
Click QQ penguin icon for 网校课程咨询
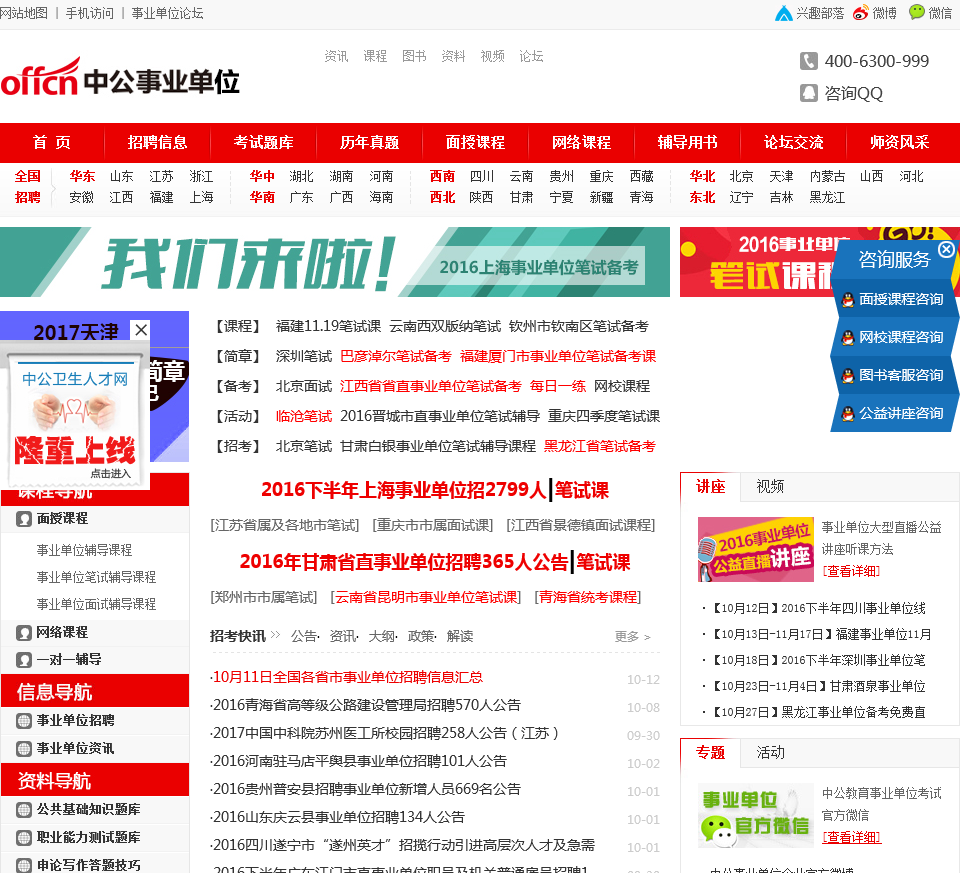[848, 338]
